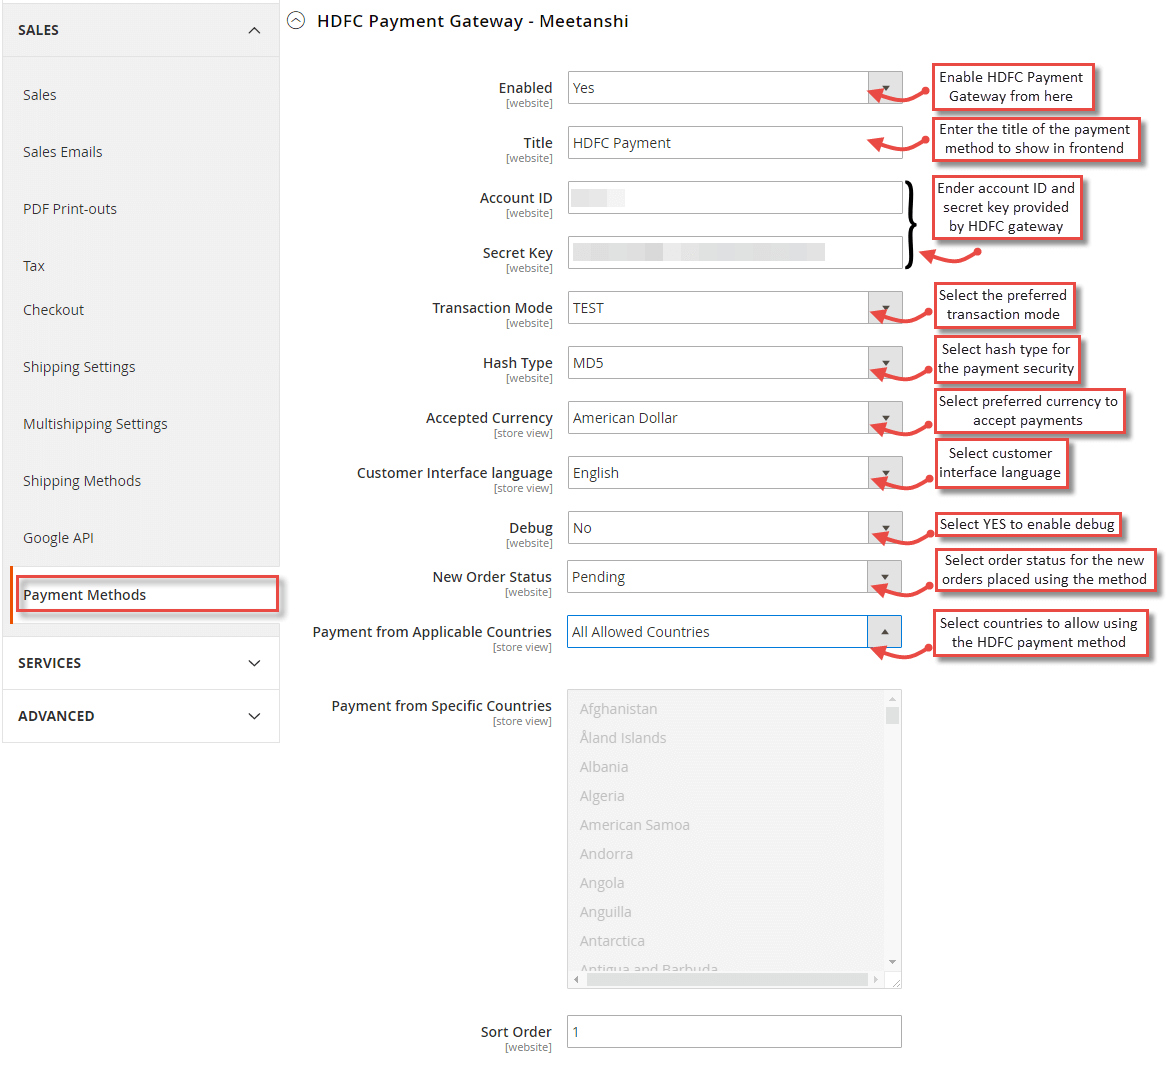
Task: Navigate to Google API settings
Action: click(56, 537)
